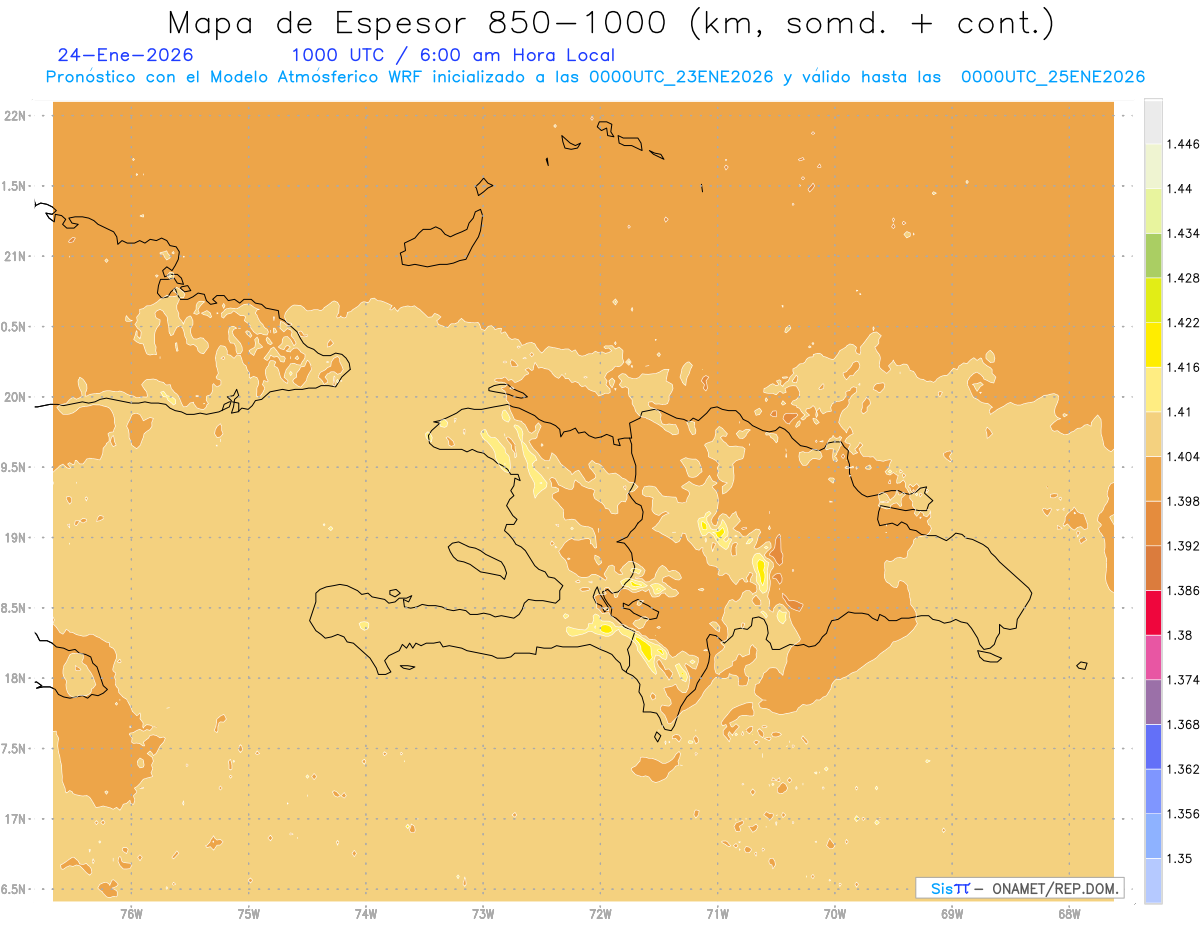1200x927 pixels.
Task: Click the pink legend color swatch
Action: 1153,657
